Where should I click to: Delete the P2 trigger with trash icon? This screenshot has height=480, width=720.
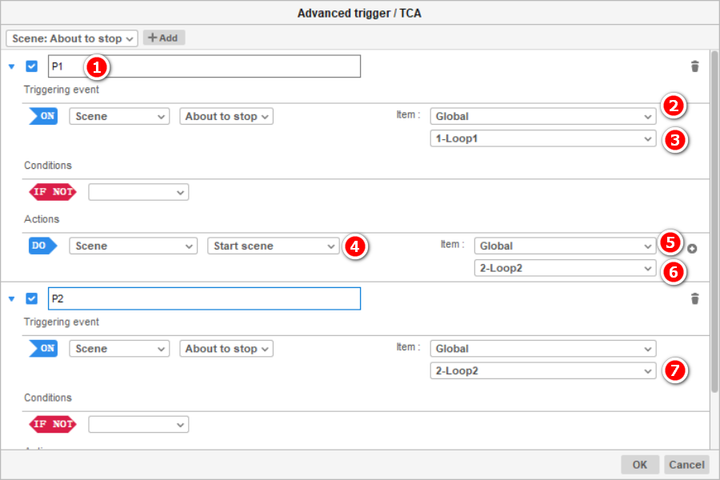tap(695, 298)
